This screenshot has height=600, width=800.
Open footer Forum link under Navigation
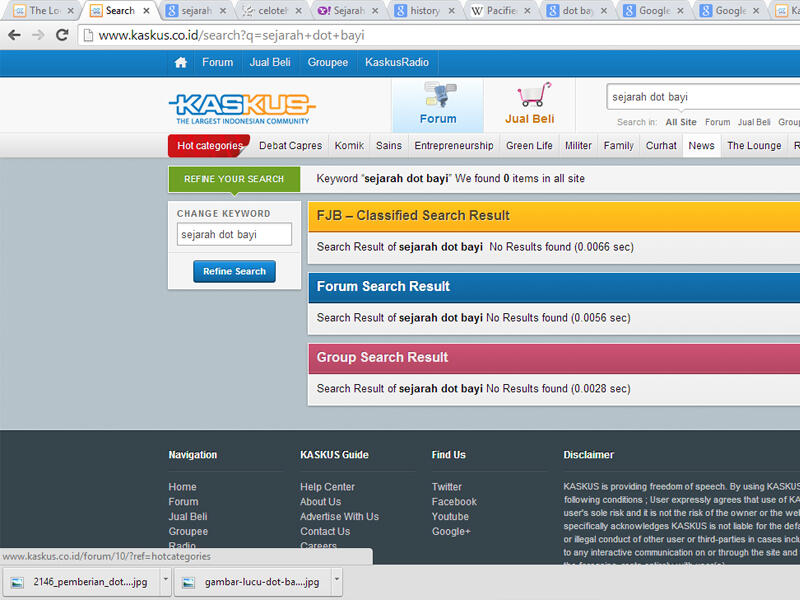coord(183,502)
